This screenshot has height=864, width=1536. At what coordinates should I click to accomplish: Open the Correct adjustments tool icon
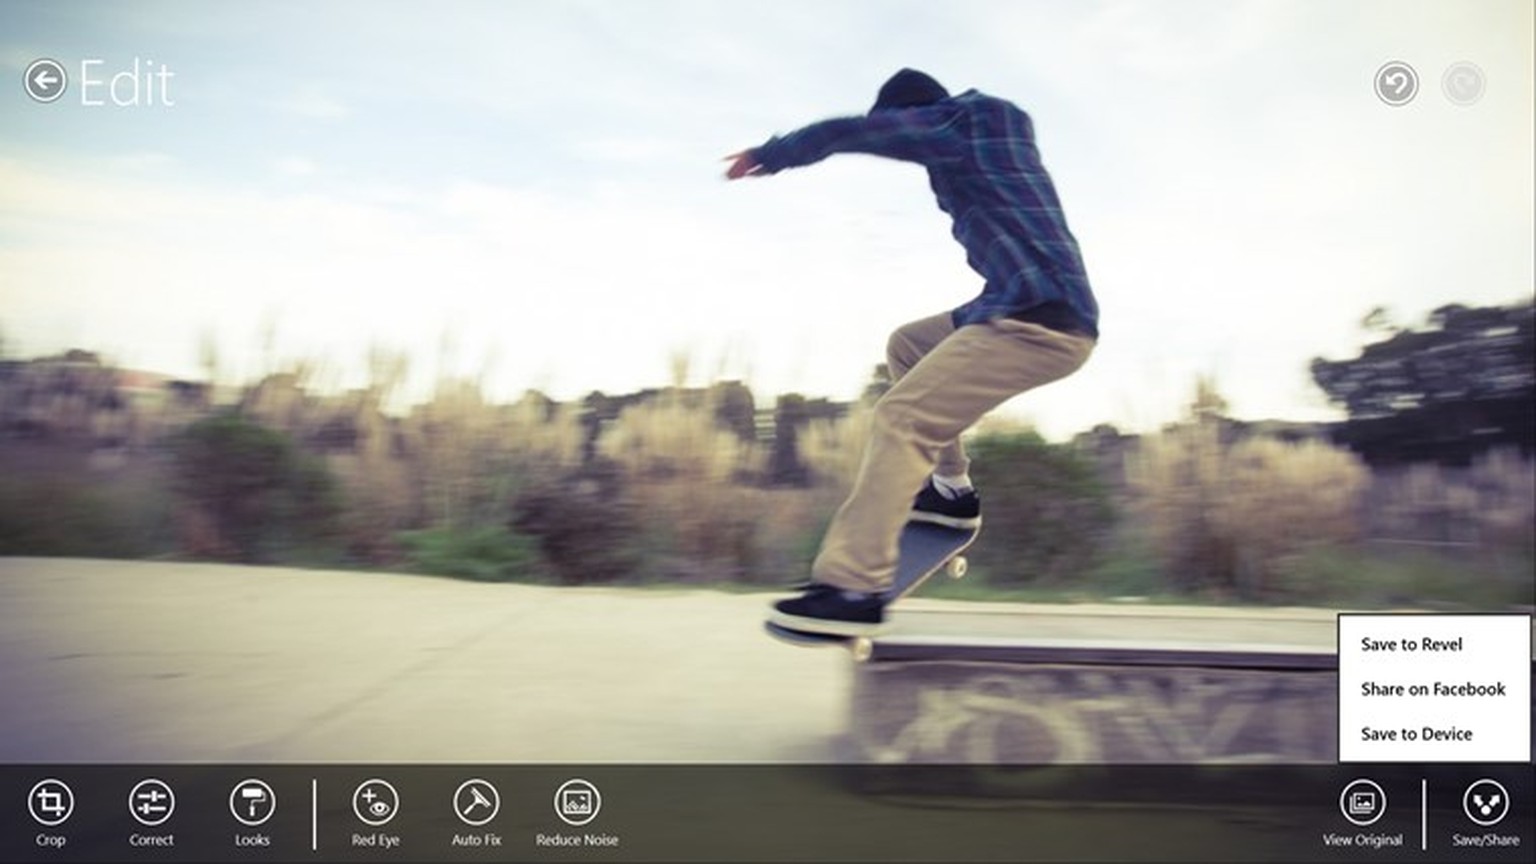[151, 802]
